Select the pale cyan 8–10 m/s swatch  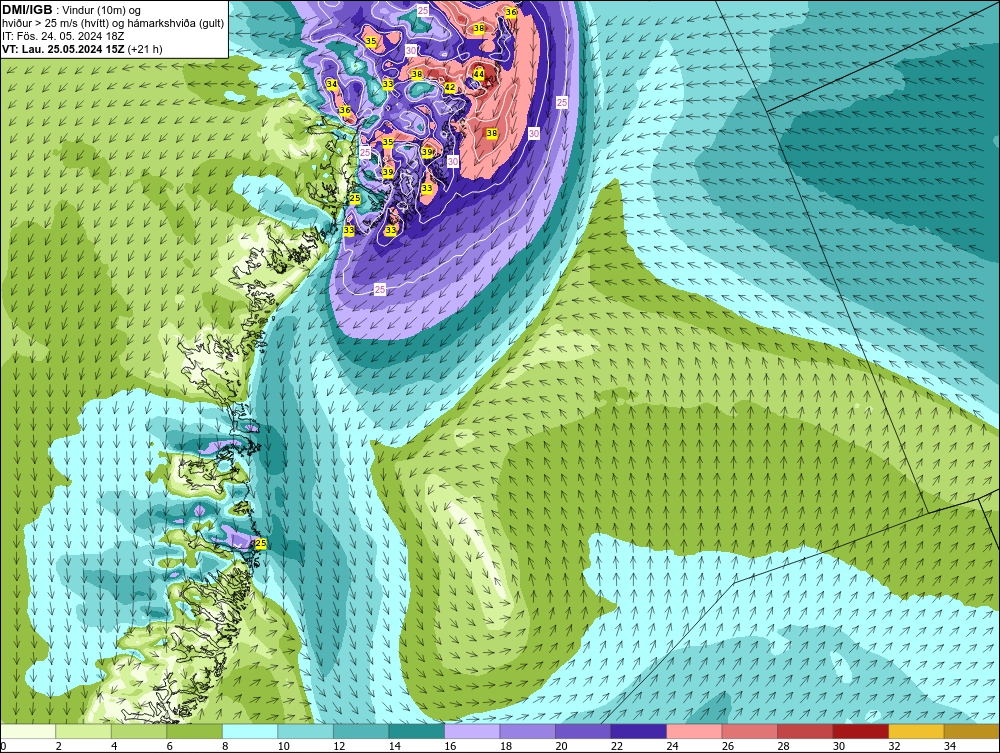[x=250, y=731]
